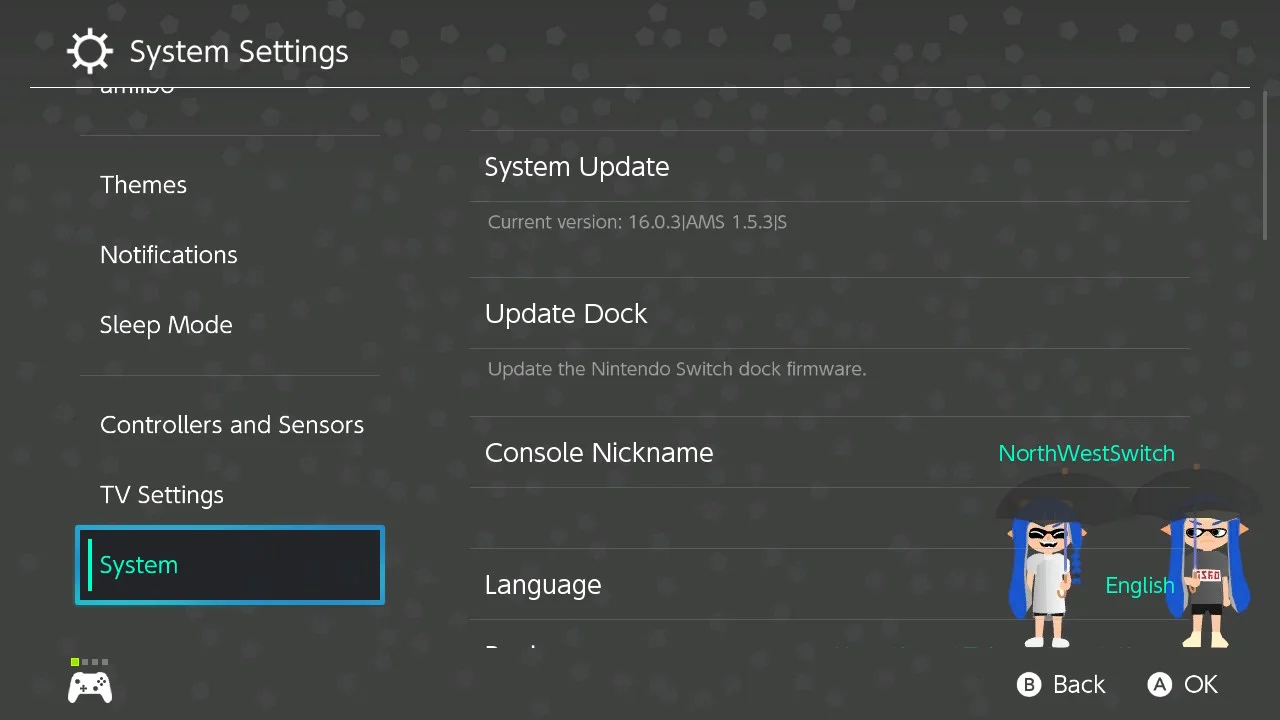Viewport: 1280px width, 720px height.
Task: Start System Update
Action: 830,167
